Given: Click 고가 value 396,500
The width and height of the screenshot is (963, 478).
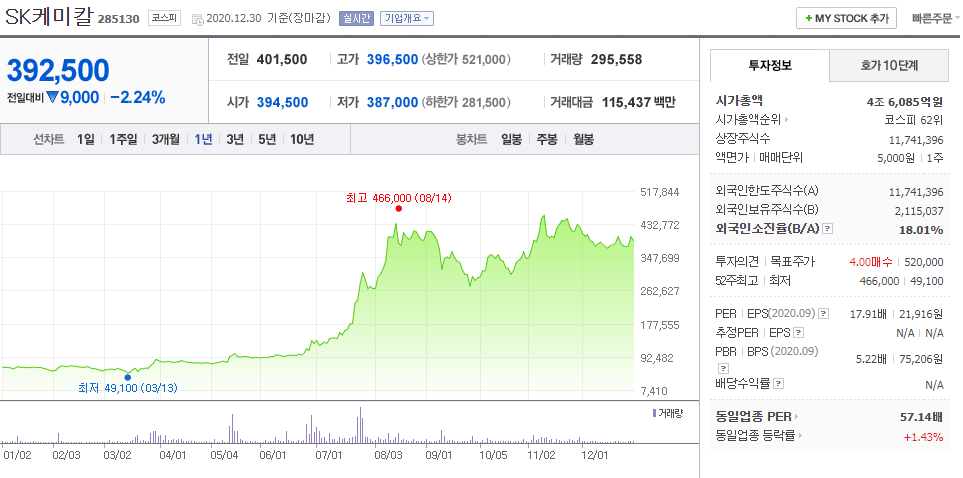Looking at the screenshot, I should pyautogui.click(x=392, y=60).
